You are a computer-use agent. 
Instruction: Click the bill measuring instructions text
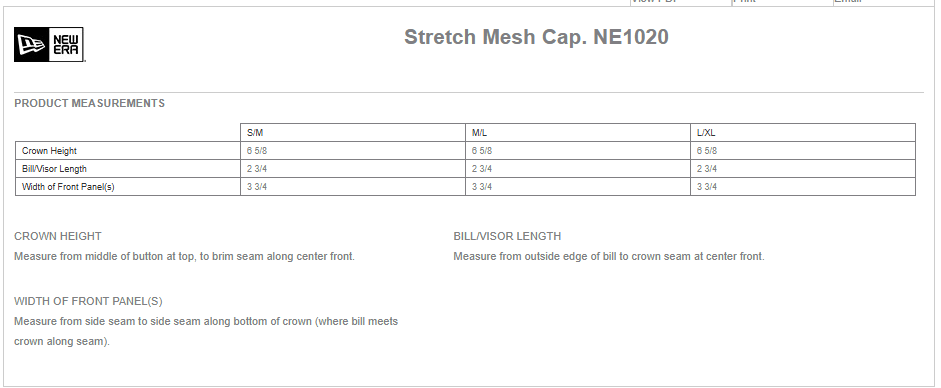(x=609, y=256)
